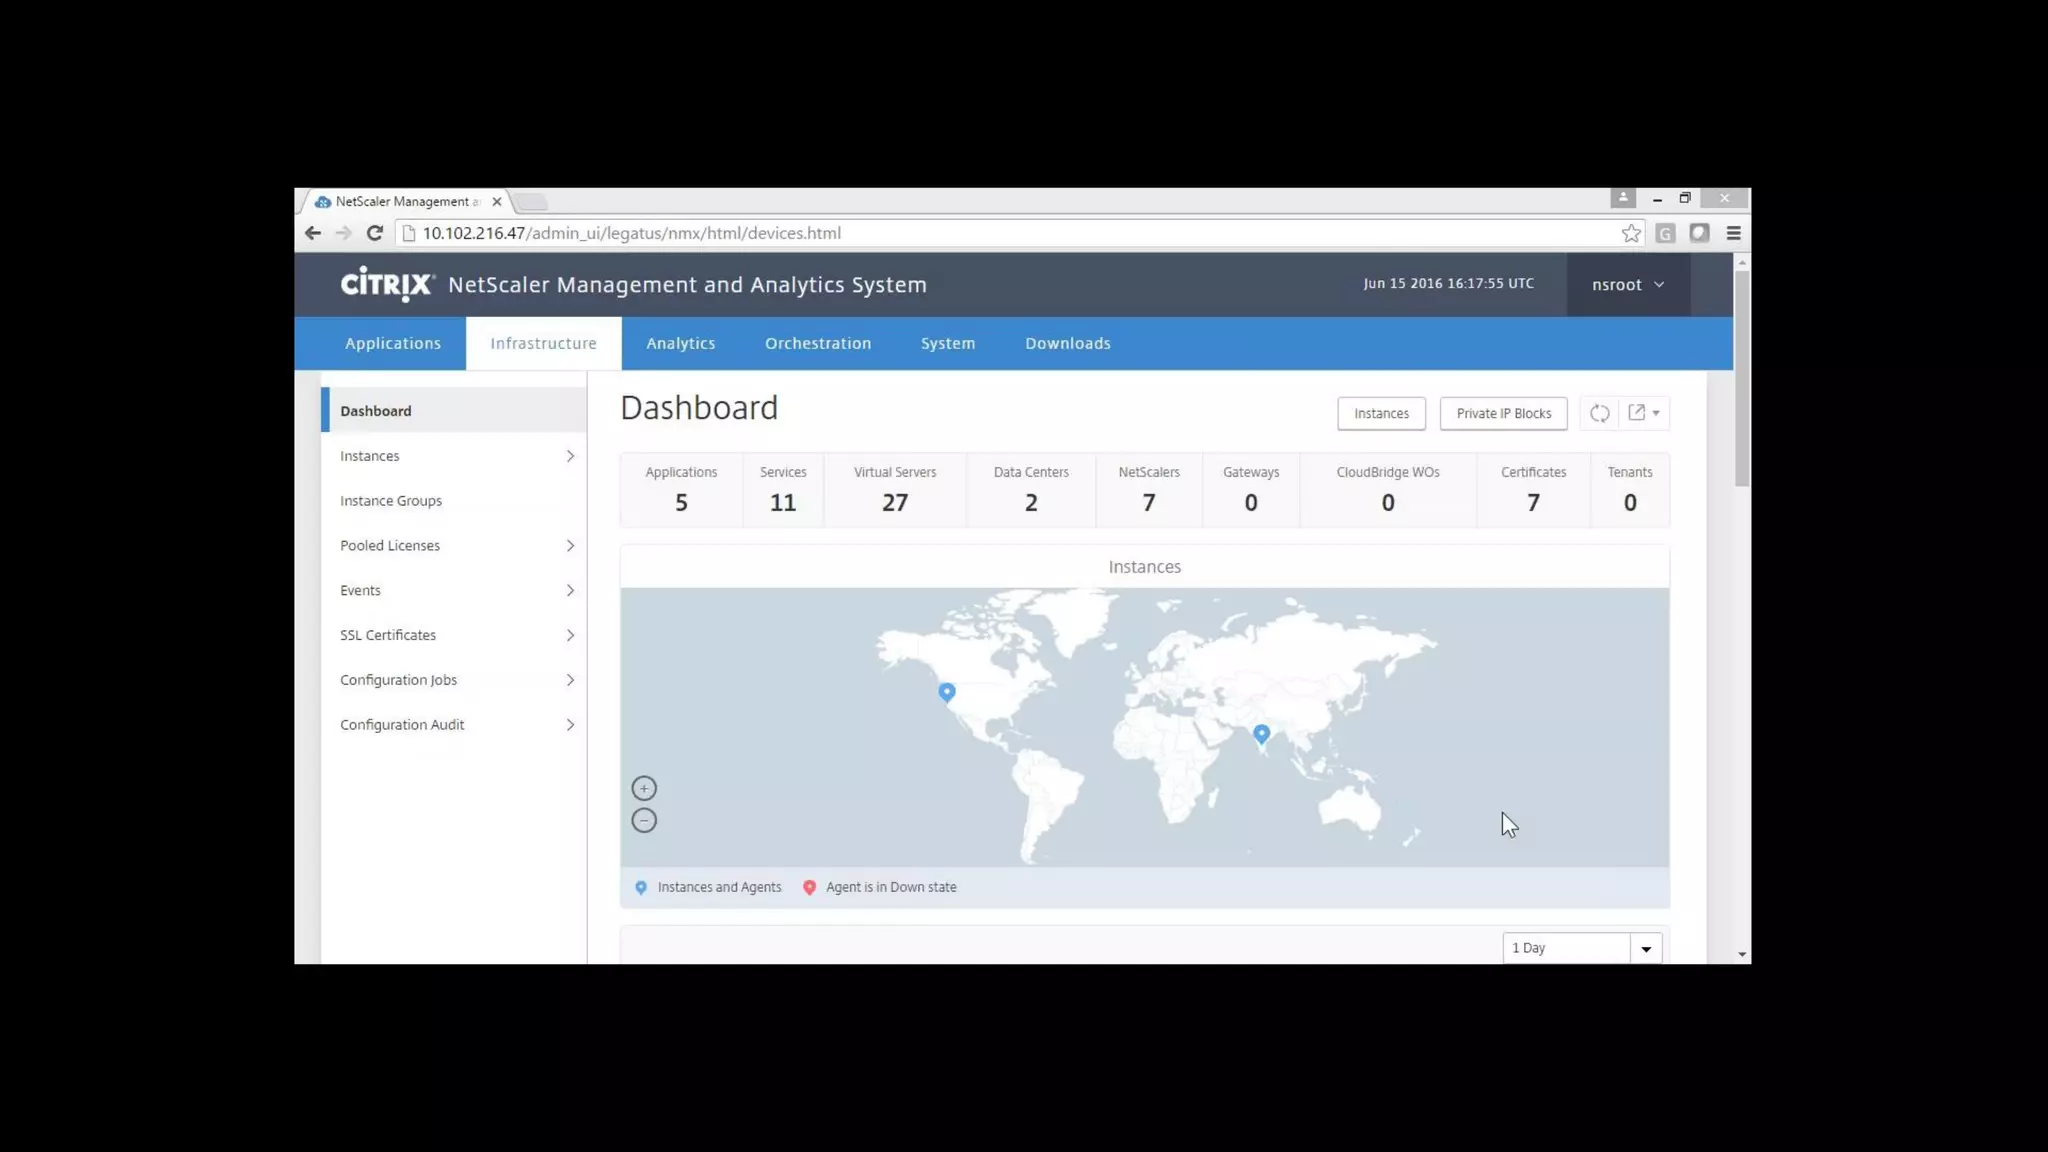The image size is (2048, 1152).
Task: Open the export icon dropdown
Action: [1644, 413]
